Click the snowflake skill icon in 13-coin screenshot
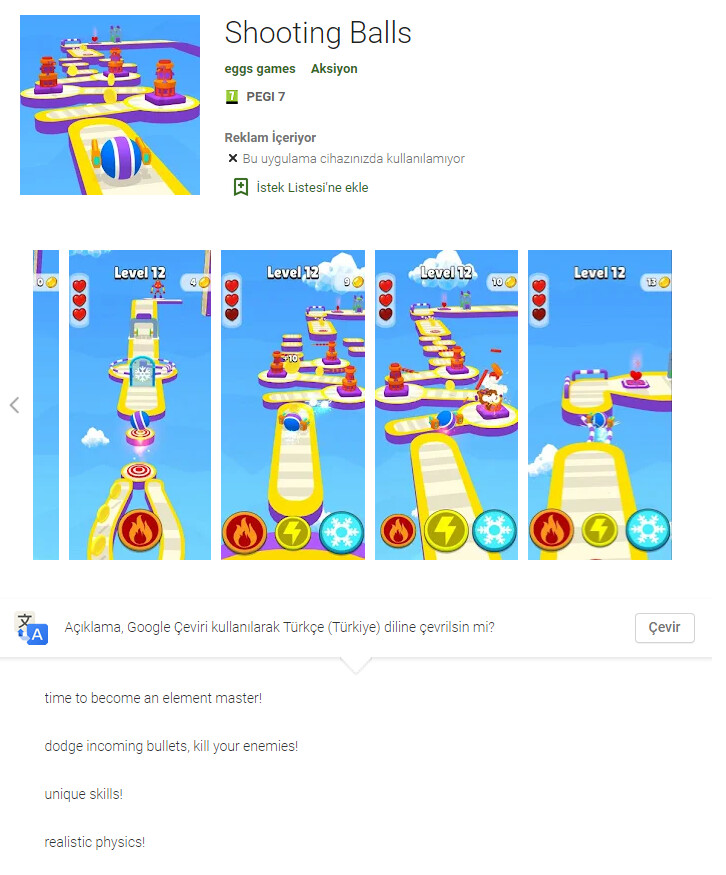 click(x=648, y=530)
